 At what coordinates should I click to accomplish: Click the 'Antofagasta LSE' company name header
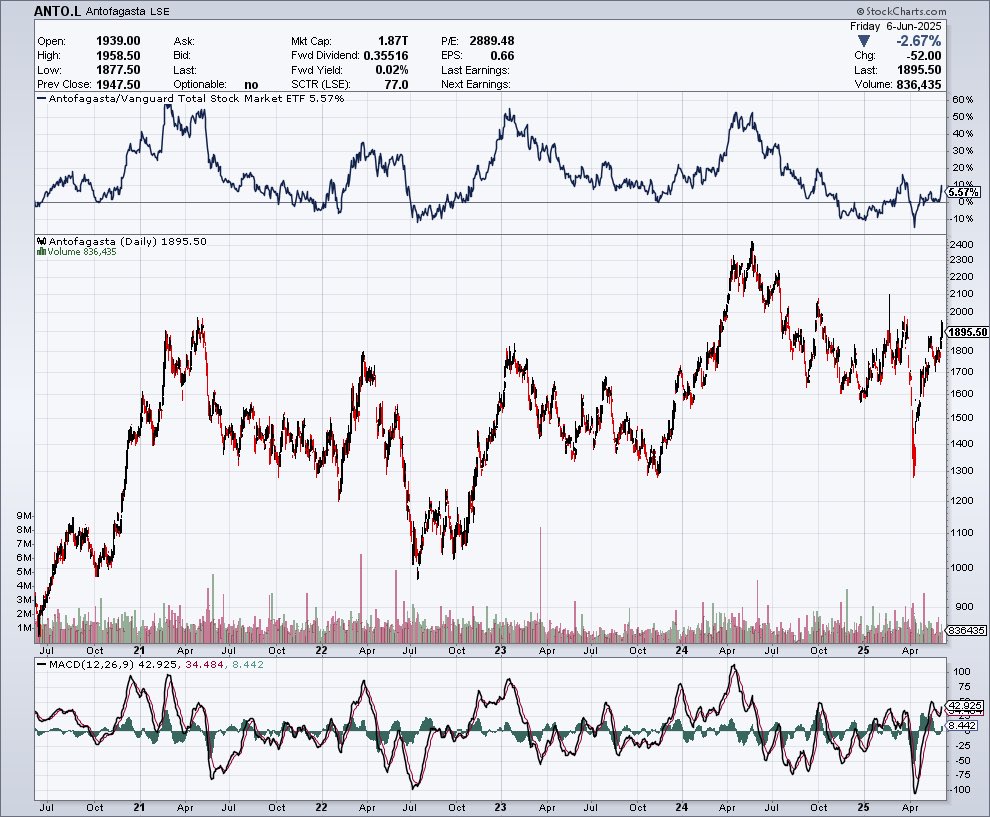coord(128,11)
